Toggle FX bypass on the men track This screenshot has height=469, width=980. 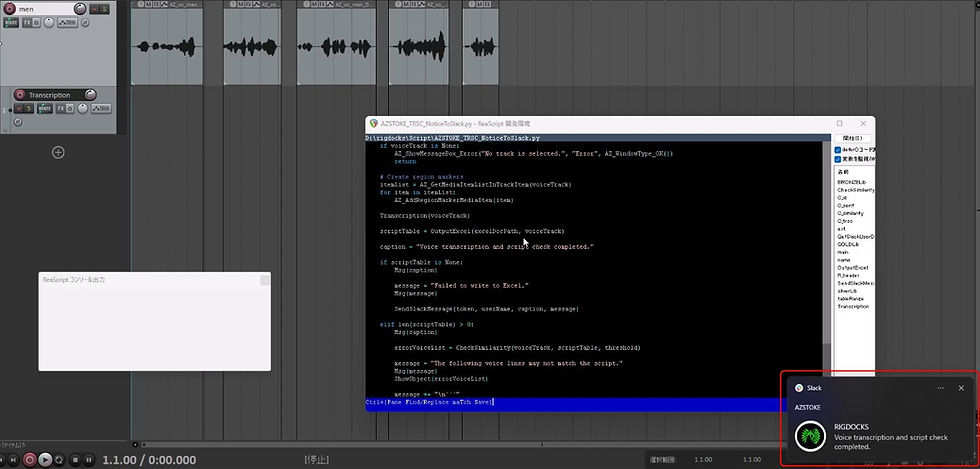36,23
